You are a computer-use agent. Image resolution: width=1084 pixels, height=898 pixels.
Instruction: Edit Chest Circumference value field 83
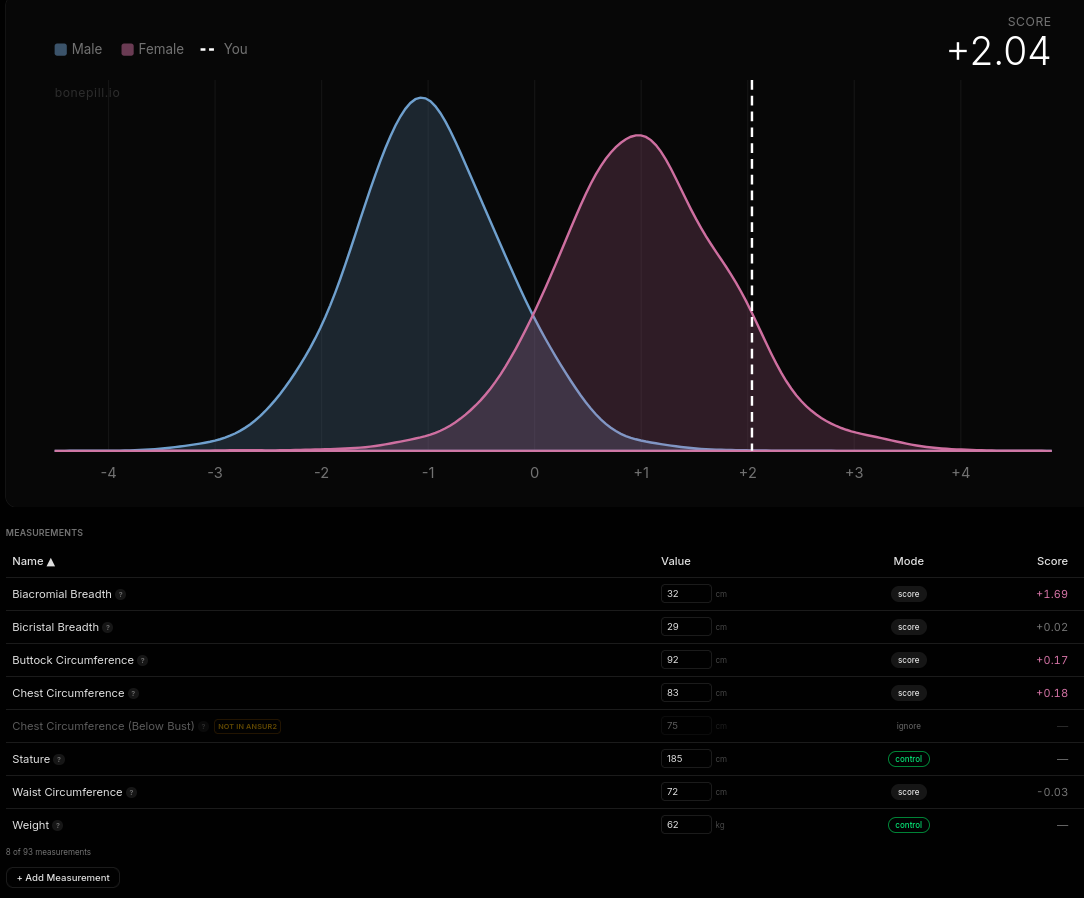click(x=686, y=693)
